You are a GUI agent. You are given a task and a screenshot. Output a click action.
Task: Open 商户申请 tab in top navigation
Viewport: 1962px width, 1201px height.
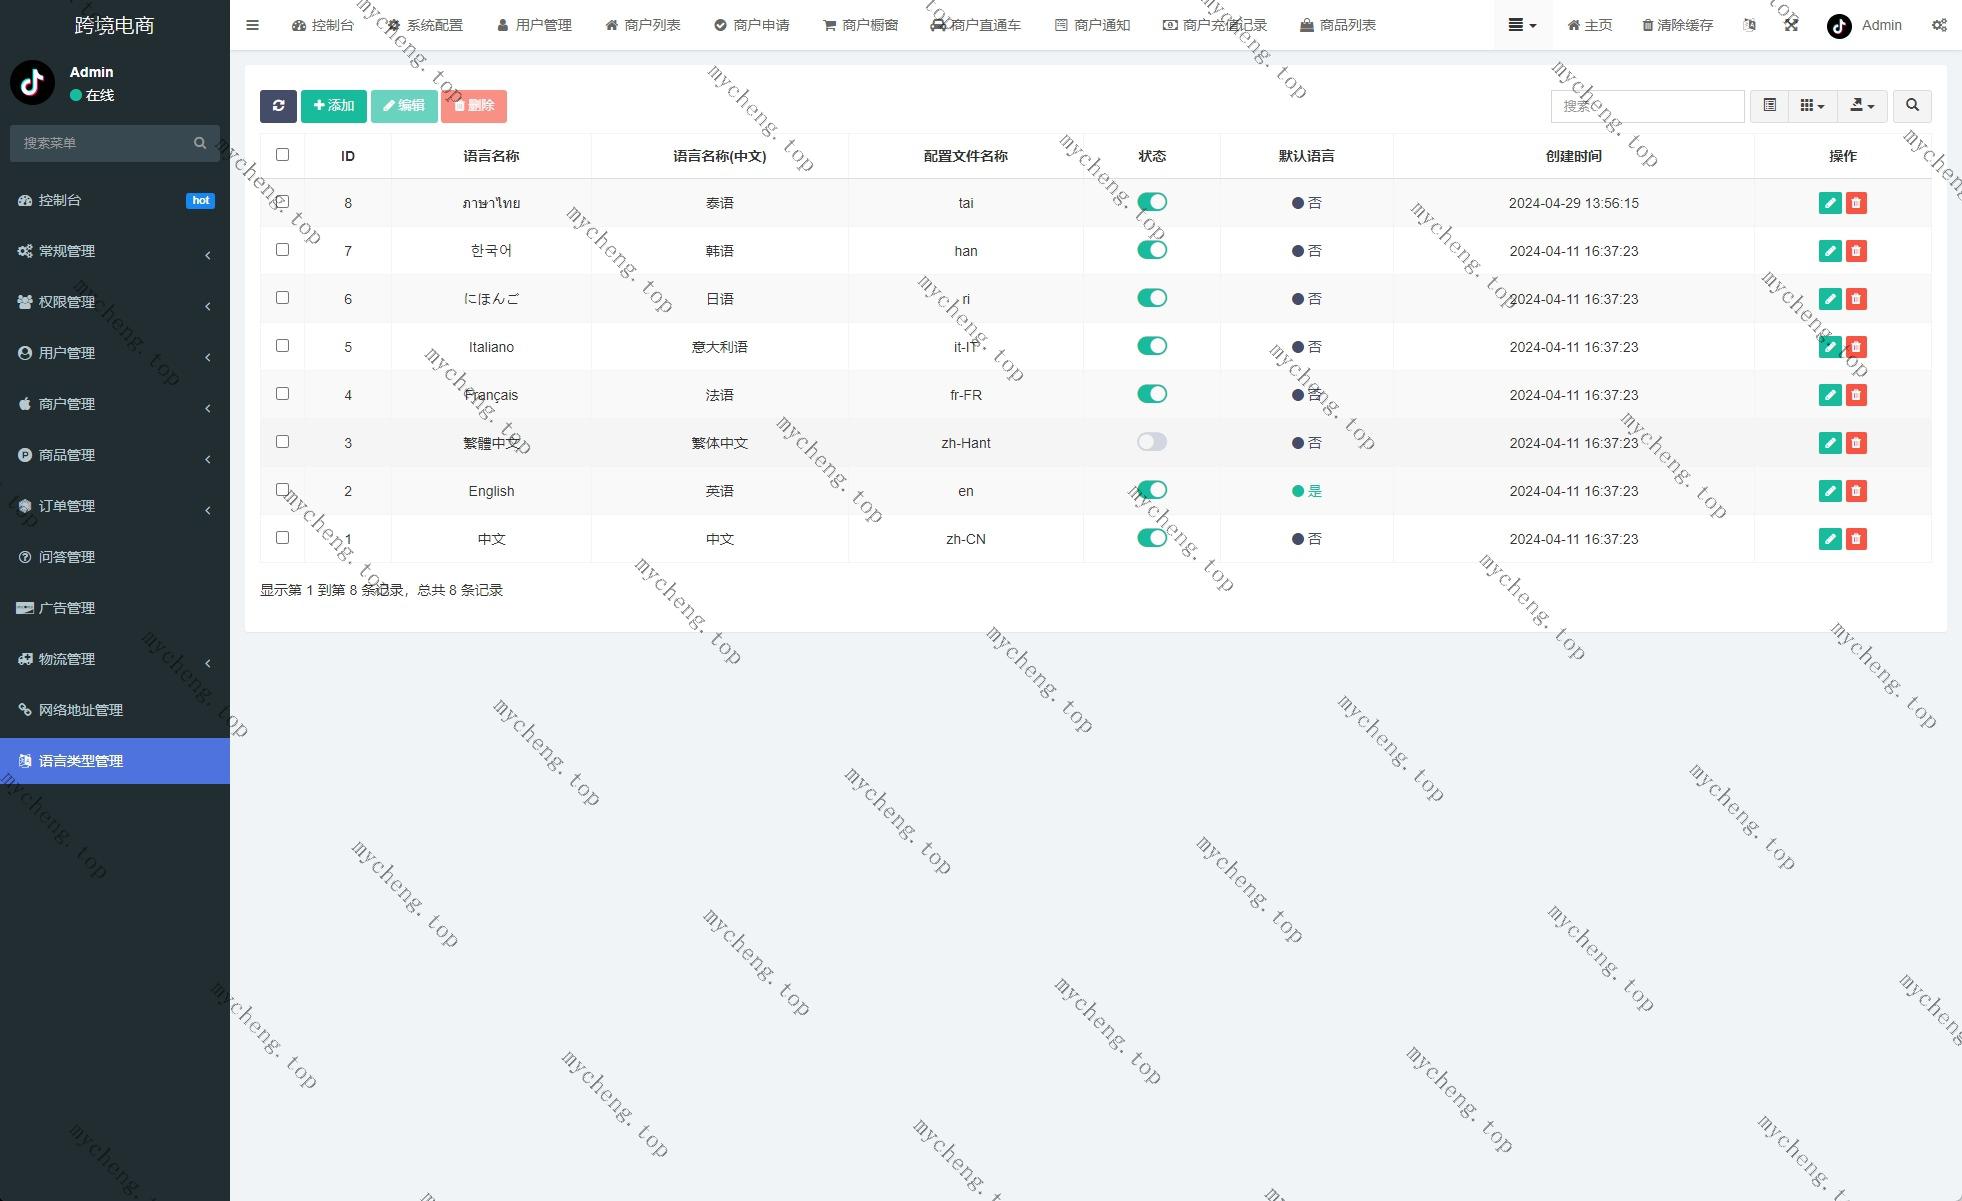[x=752, y=25]
